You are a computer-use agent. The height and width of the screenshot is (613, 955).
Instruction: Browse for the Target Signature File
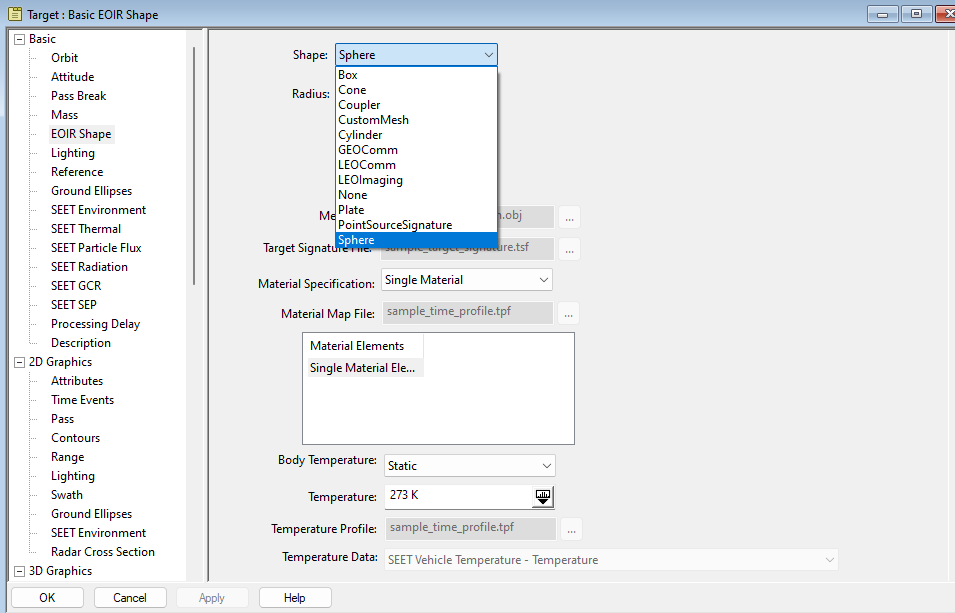point(568,248)
